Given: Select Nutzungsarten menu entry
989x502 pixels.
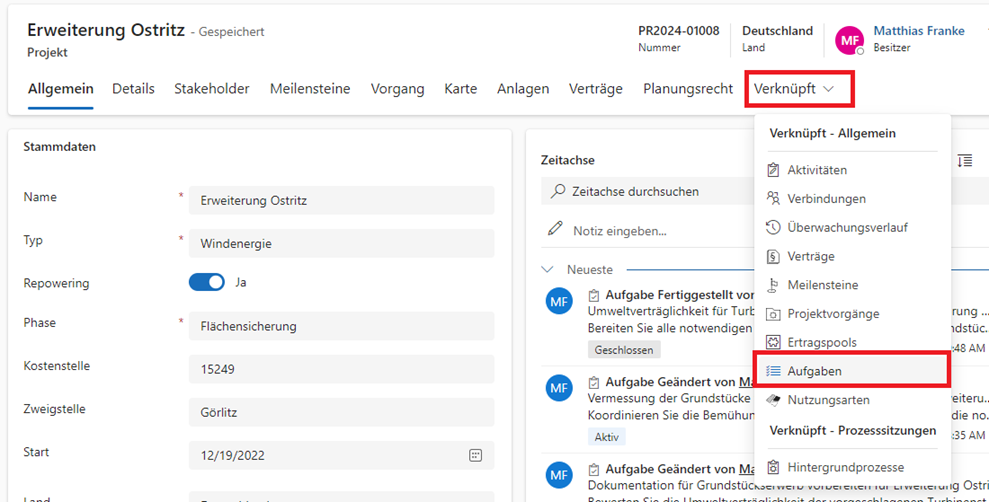Looking at the screenshot, I should (828, 400).
